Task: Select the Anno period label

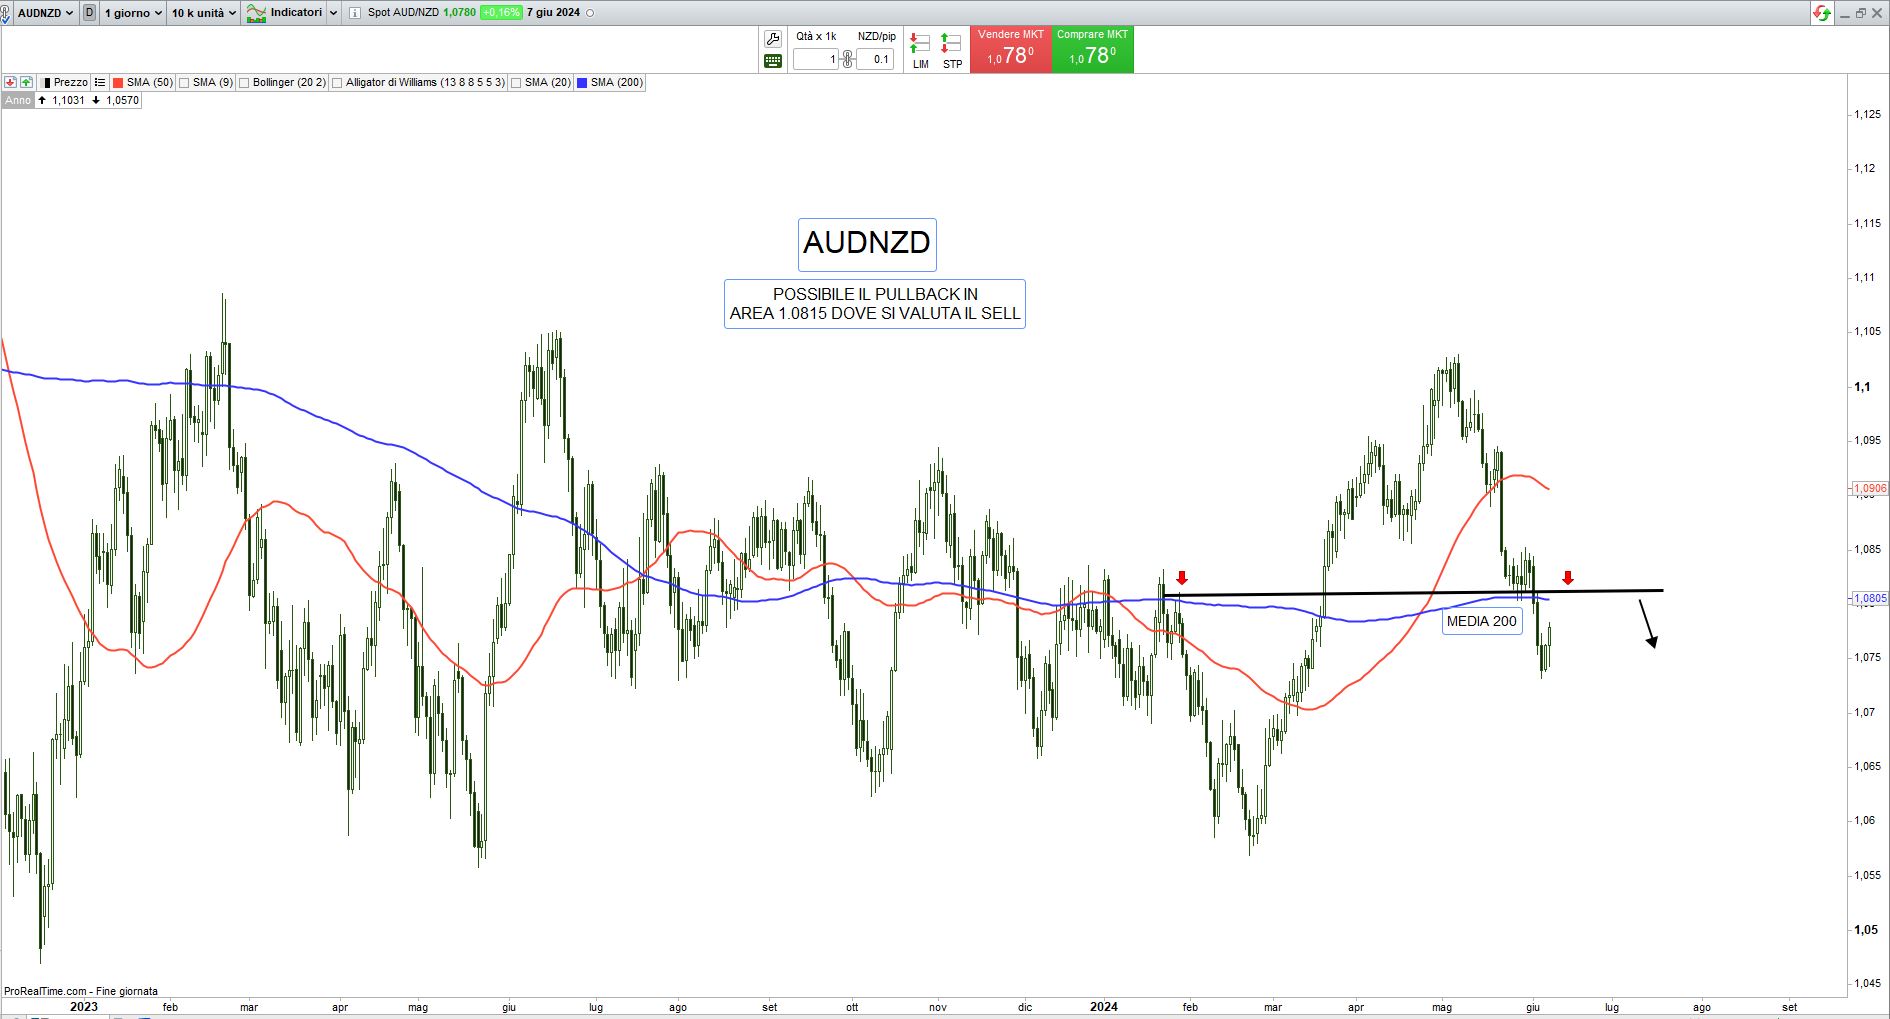Action: 17,100
